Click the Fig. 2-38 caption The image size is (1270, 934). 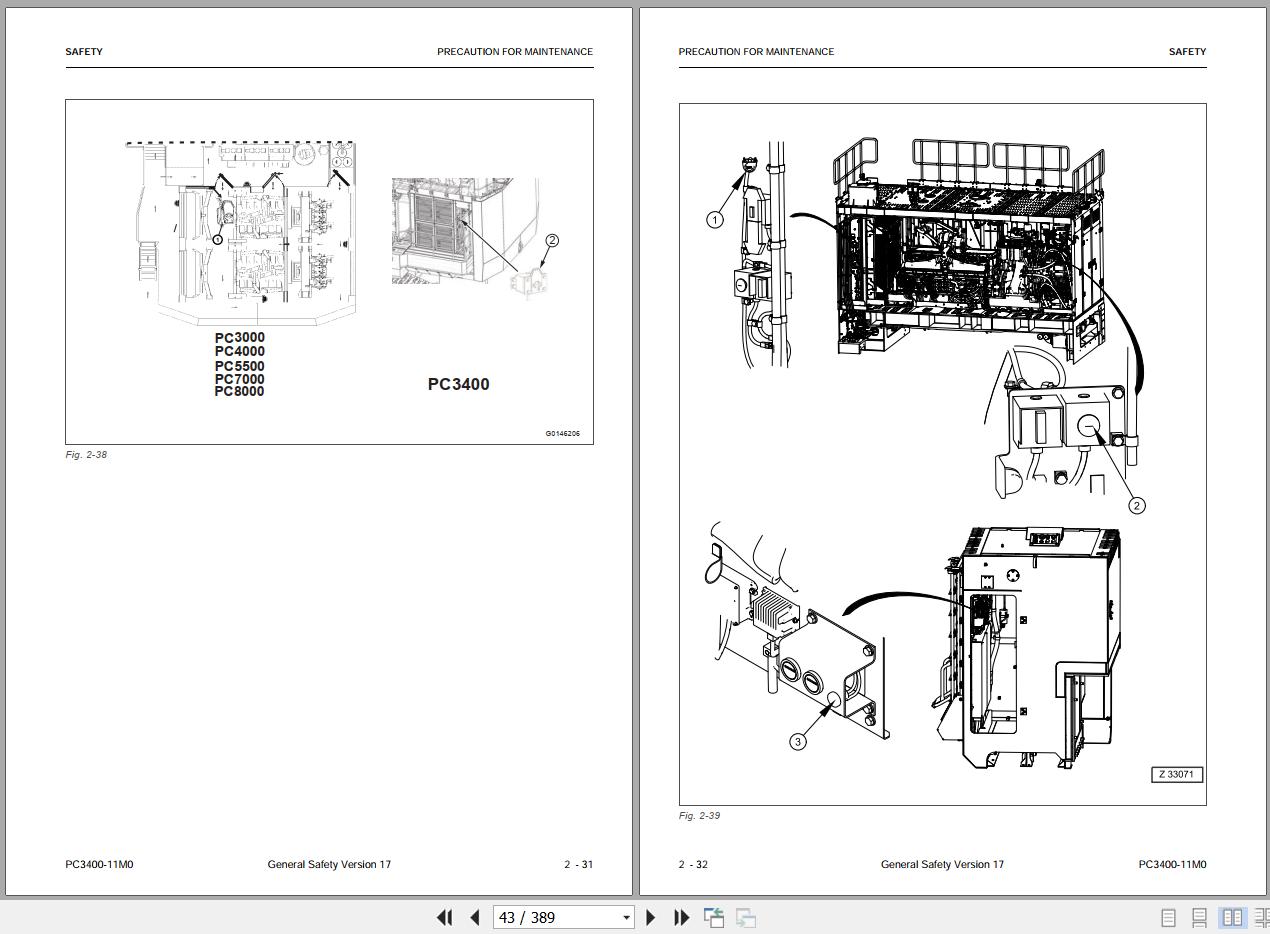tap(86, 455)
